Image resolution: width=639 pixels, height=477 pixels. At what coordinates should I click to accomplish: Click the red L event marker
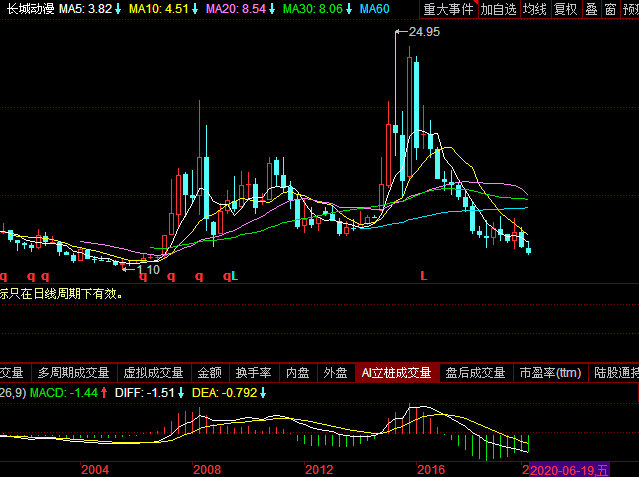click(424, 276)
